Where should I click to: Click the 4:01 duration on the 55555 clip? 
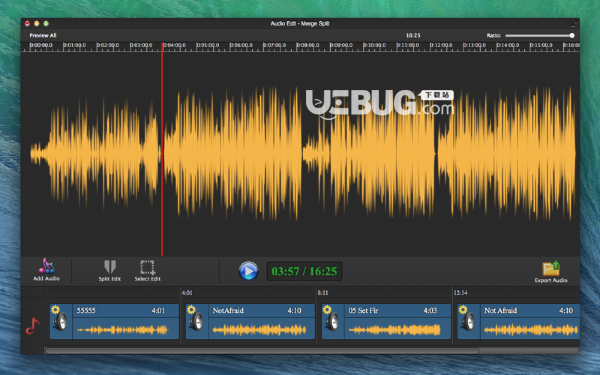click(x=158, y=310)
